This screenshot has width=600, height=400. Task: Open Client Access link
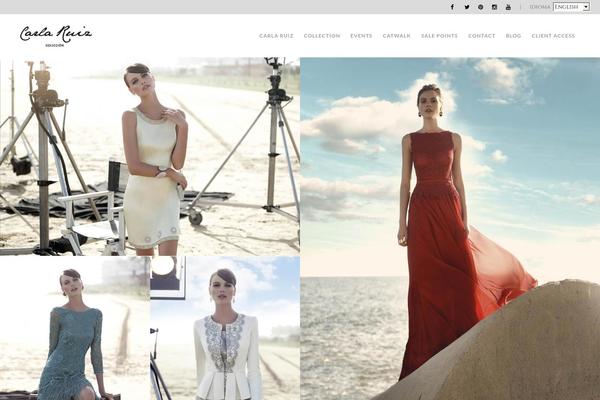point(553,36)
